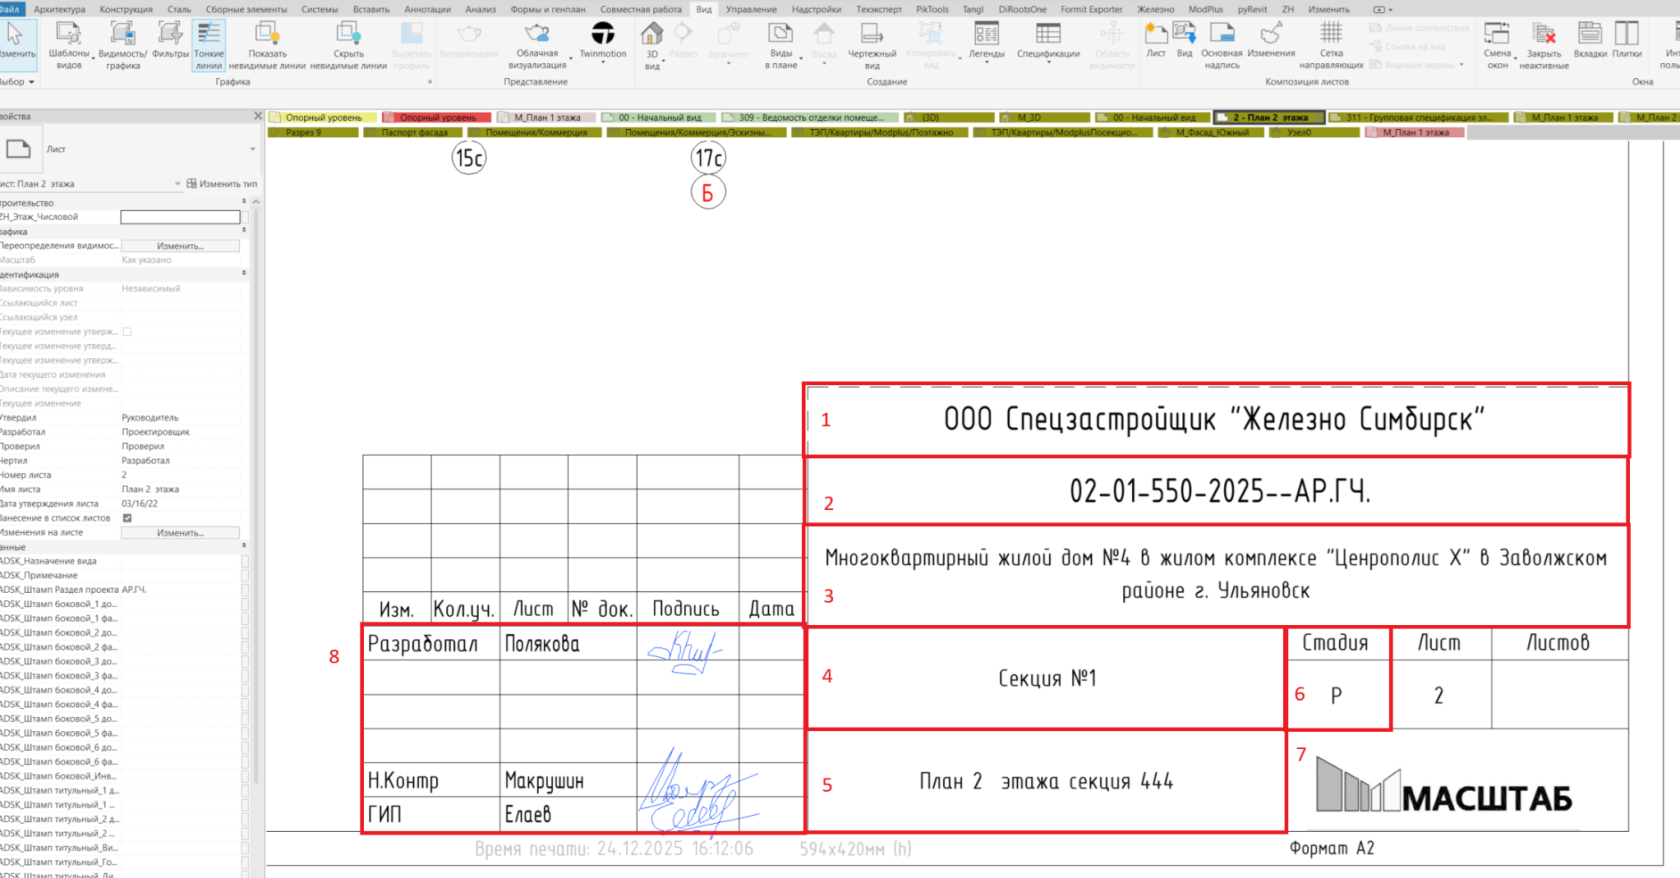Open the Schedules (Спецификации) dropdown arrow

point(1048,62)
